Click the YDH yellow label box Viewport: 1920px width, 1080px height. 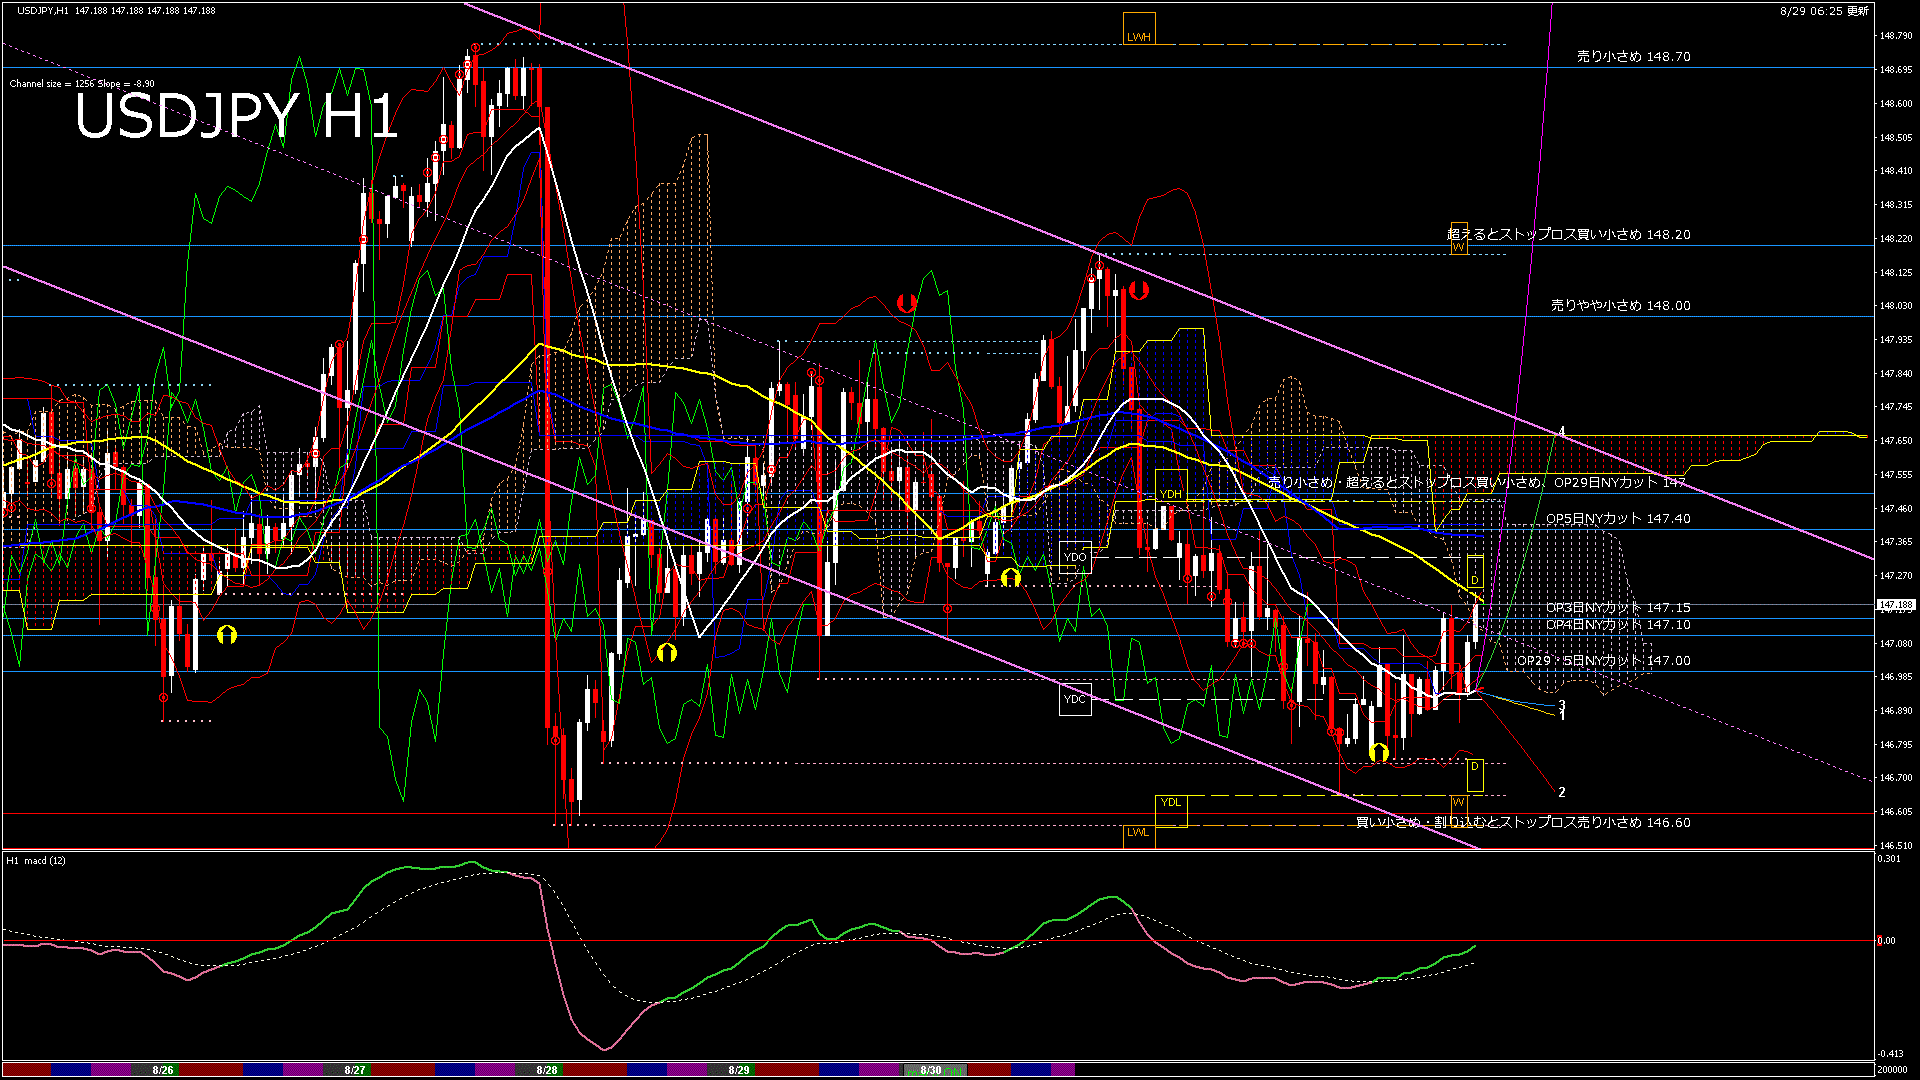click(1170, 486)
